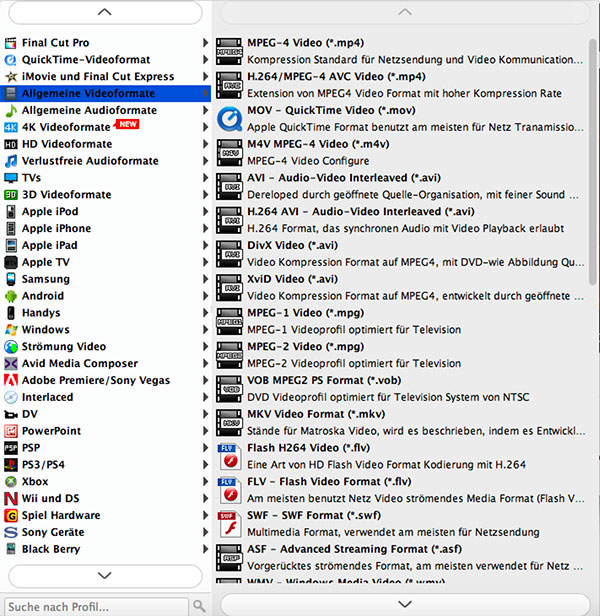Choose ASF Advanced Streaming Format entry

(401, 558)
